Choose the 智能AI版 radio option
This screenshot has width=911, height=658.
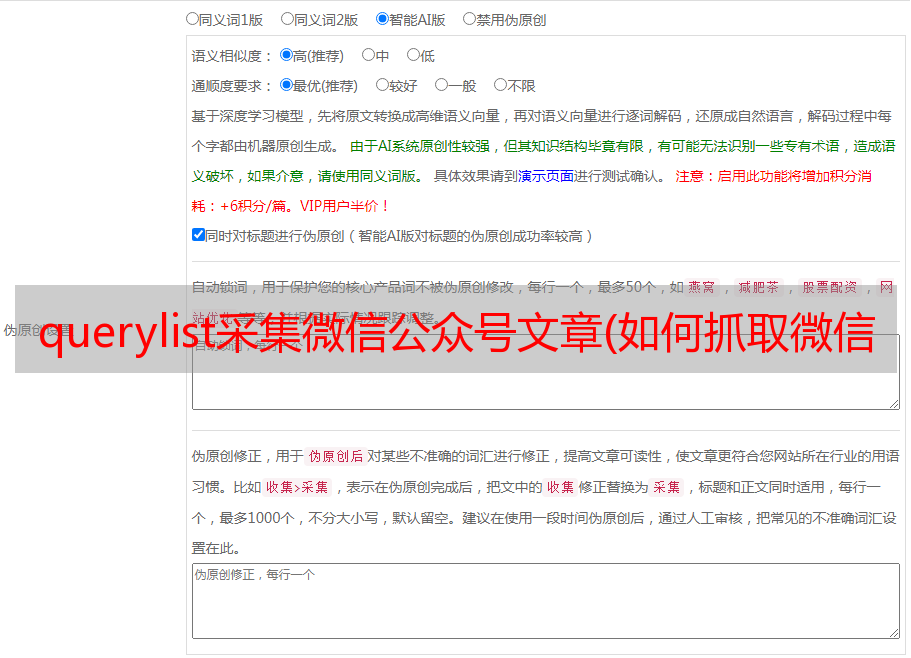382,19
